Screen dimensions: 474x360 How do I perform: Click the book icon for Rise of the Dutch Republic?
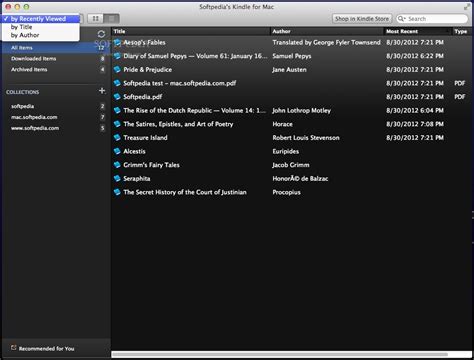coord(117,111)
